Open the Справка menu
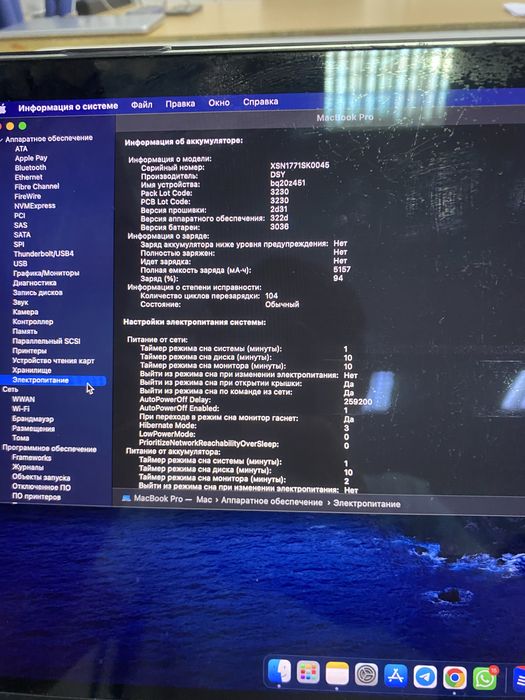525x700 pixels. (261, 102)
